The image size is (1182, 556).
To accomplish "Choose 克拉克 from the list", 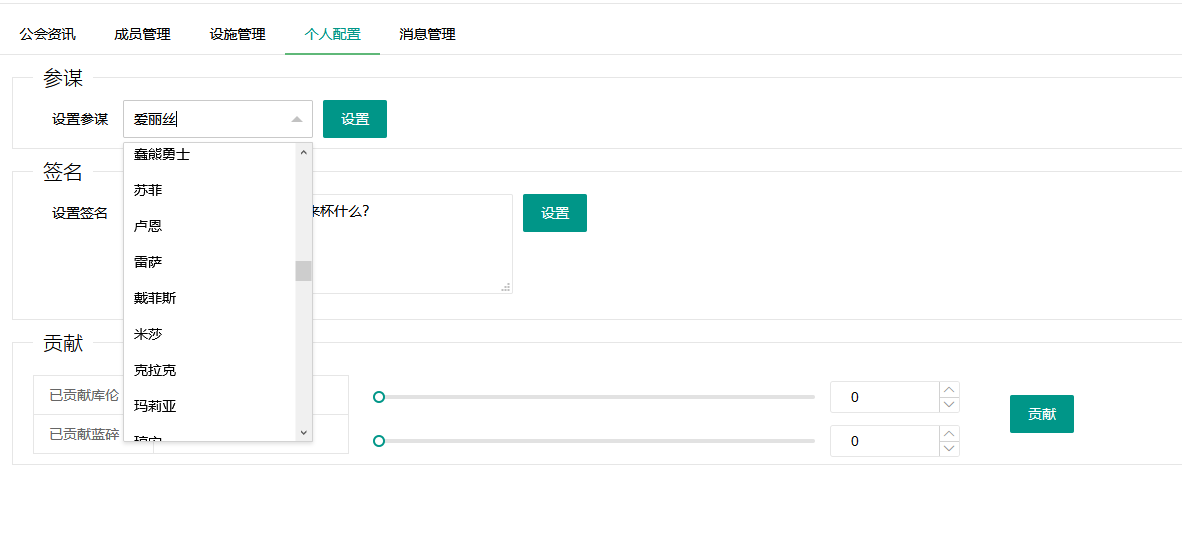I will [210, 371].
